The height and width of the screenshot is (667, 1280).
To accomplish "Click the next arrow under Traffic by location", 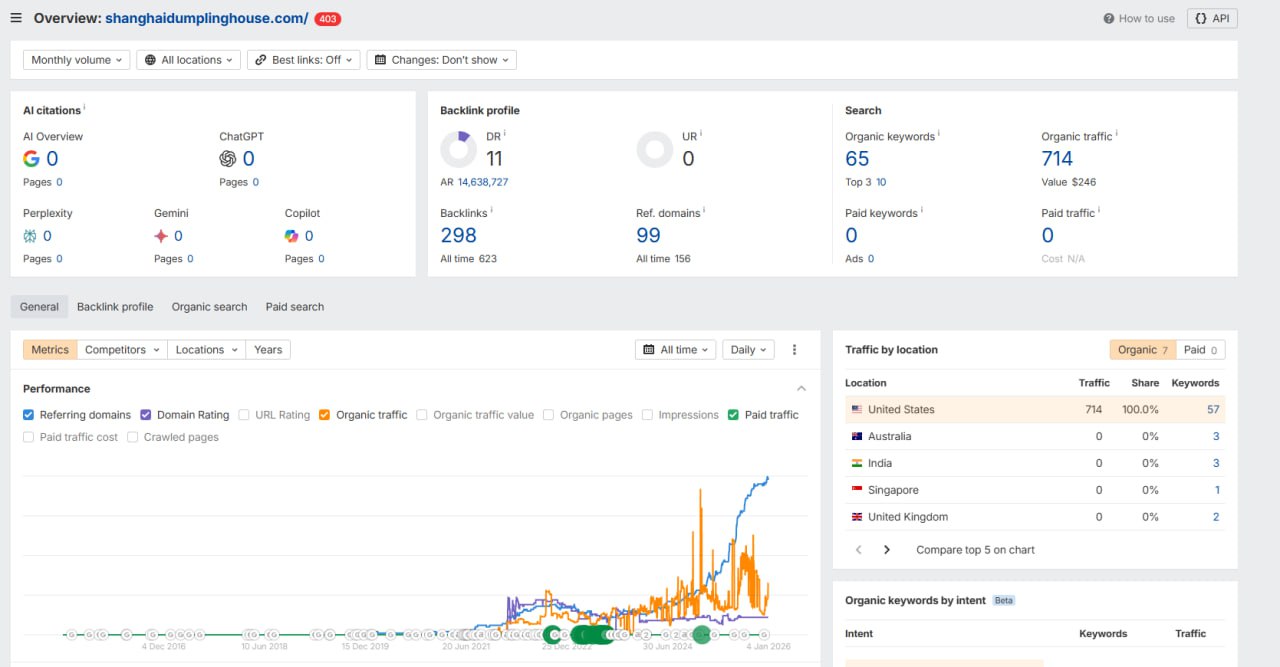I will 887,550.
